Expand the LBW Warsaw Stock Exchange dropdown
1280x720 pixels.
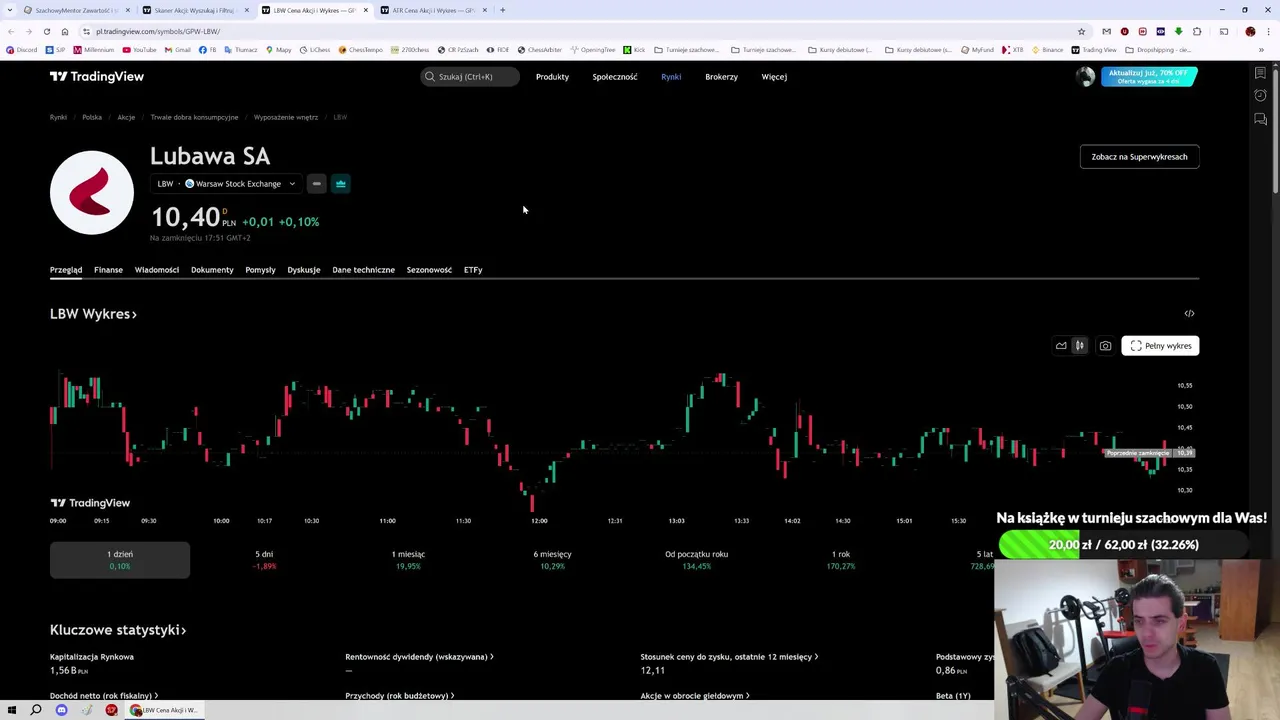(x=226, y=184)
